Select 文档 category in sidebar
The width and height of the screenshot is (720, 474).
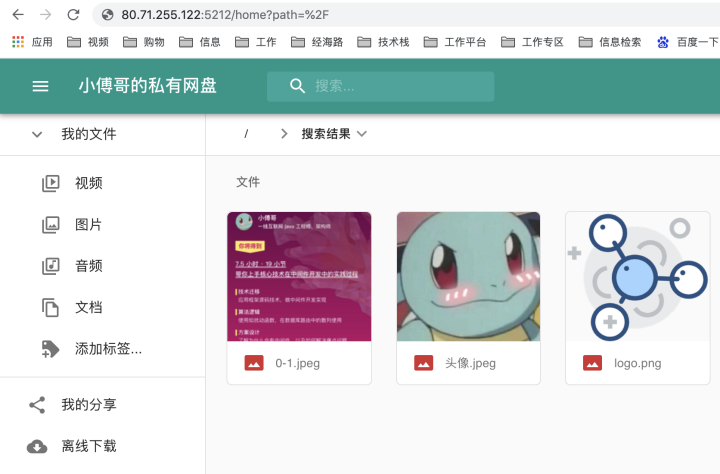point(89,307)
